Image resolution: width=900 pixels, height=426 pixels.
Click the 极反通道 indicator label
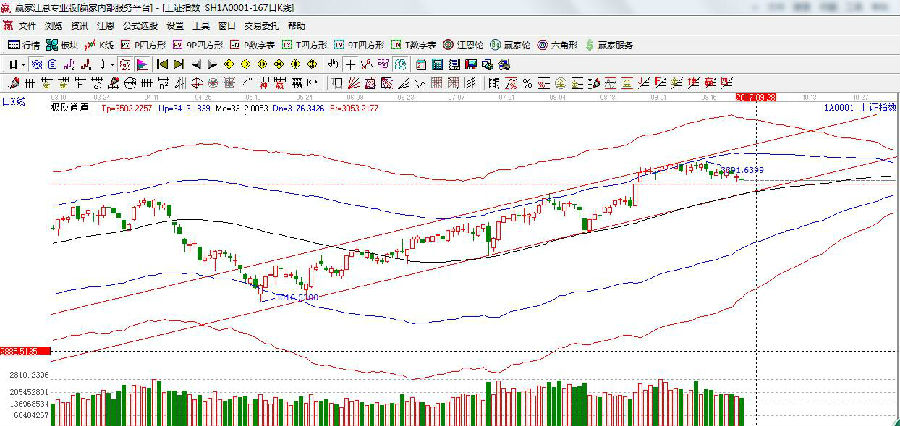[x=68, y=106]
